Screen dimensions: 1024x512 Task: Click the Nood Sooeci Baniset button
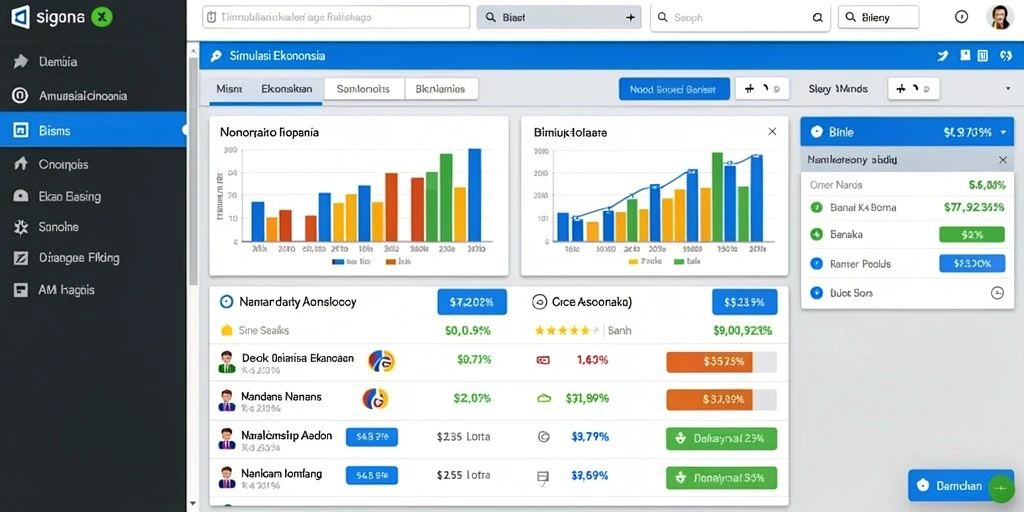674,89
